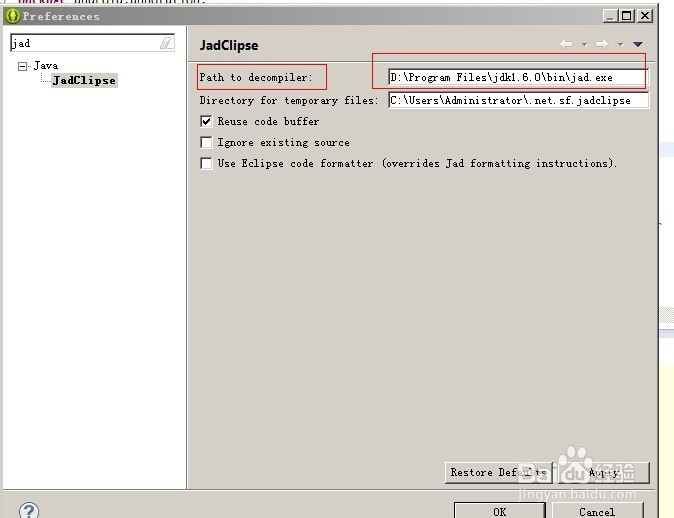674x518 pixels.
Task: Enable Ignore existing source checkbox
Action: (206, 142)
